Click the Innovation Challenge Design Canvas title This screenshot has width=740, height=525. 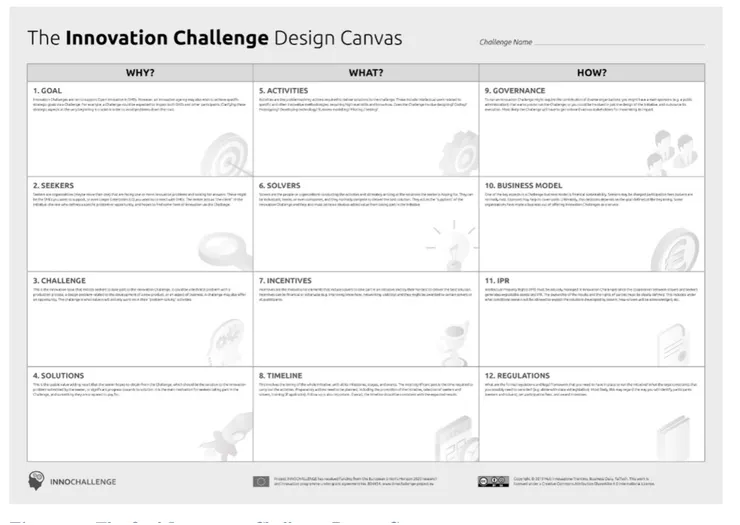214,38
